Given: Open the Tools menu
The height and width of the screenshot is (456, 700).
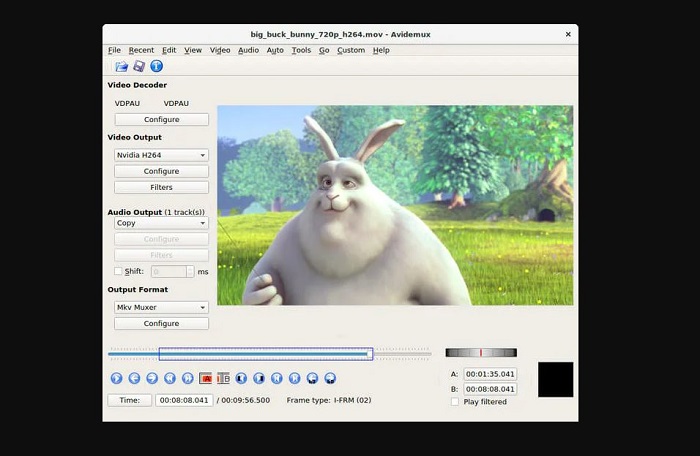Looking at the screenshot, I should click(301, 50).
